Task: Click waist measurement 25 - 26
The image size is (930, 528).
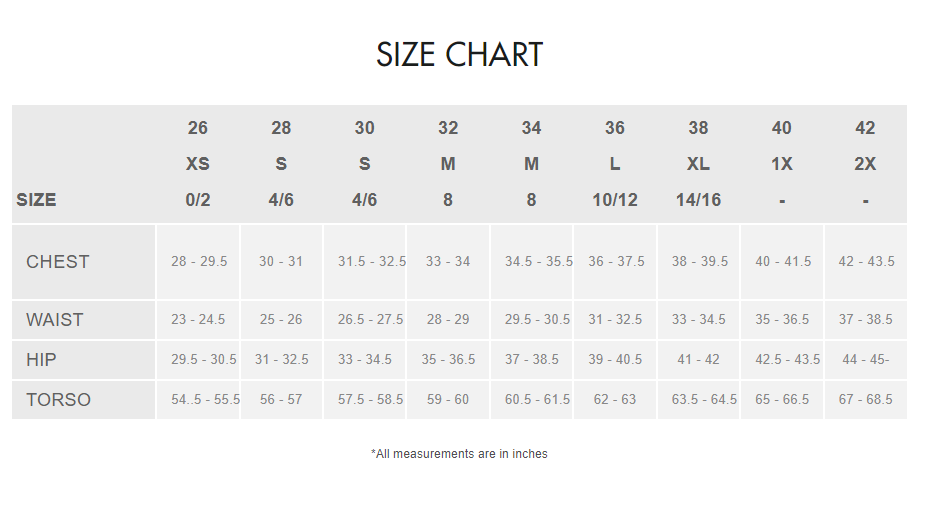Action: [281, 320]
